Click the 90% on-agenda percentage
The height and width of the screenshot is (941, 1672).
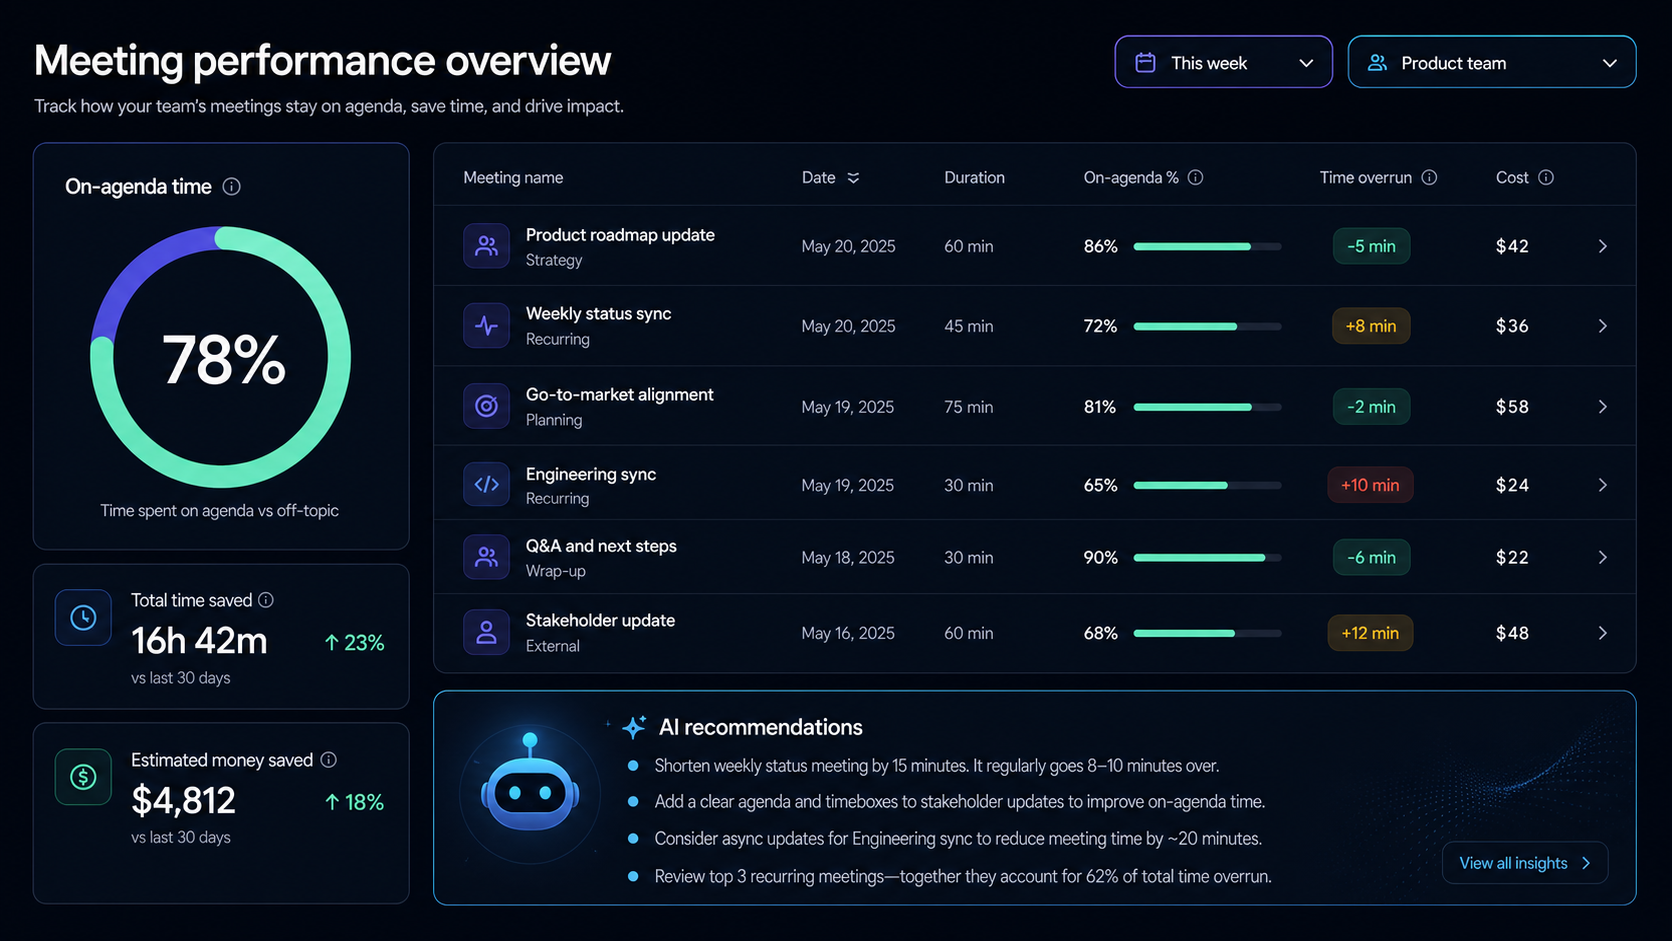tap(1100, 557)
